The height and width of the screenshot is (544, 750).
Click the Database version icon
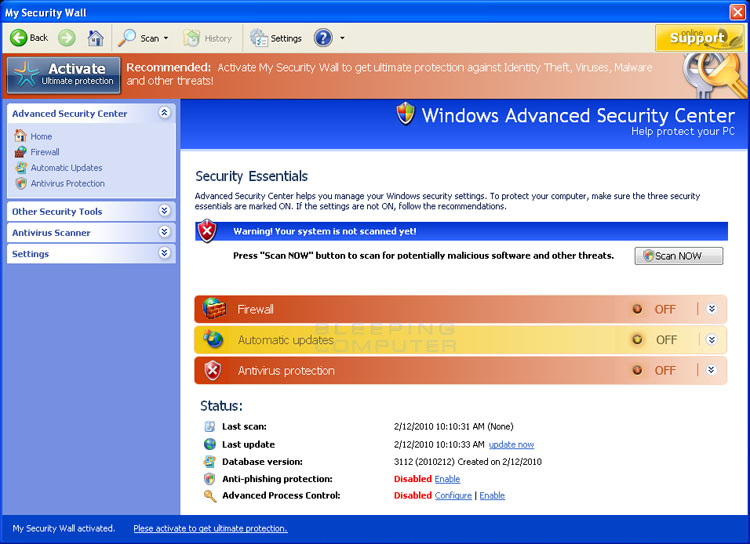point(210,461)
